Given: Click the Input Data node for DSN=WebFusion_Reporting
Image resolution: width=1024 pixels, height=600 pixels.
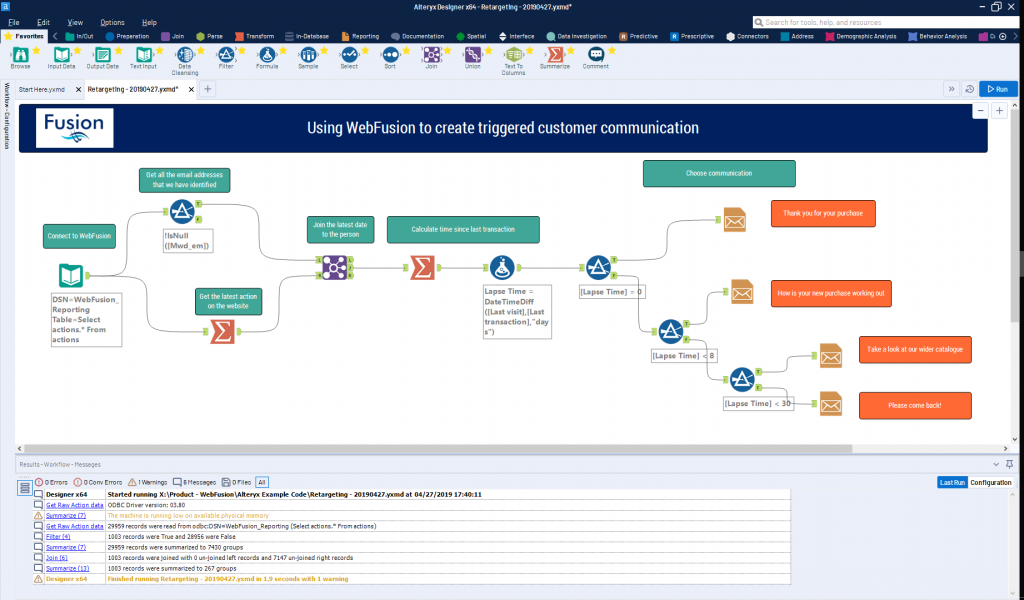Looking at the screenshot, I should 71,276.
